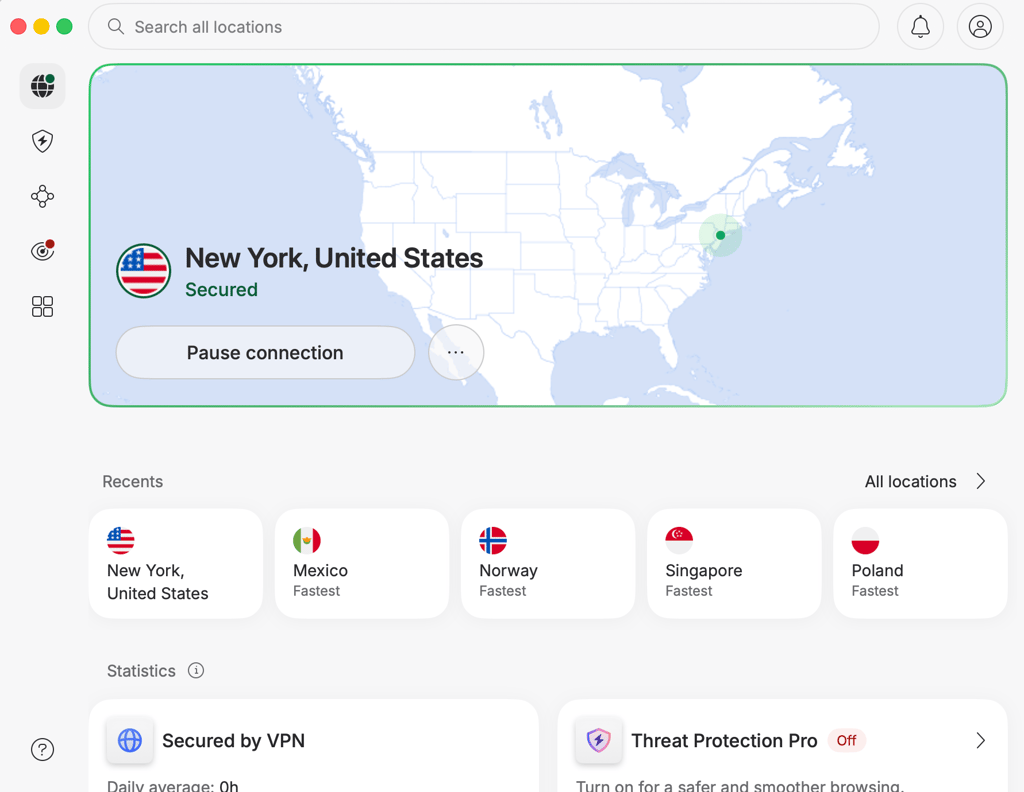Expand Threat Protection Pro chevron

[980, 740]
